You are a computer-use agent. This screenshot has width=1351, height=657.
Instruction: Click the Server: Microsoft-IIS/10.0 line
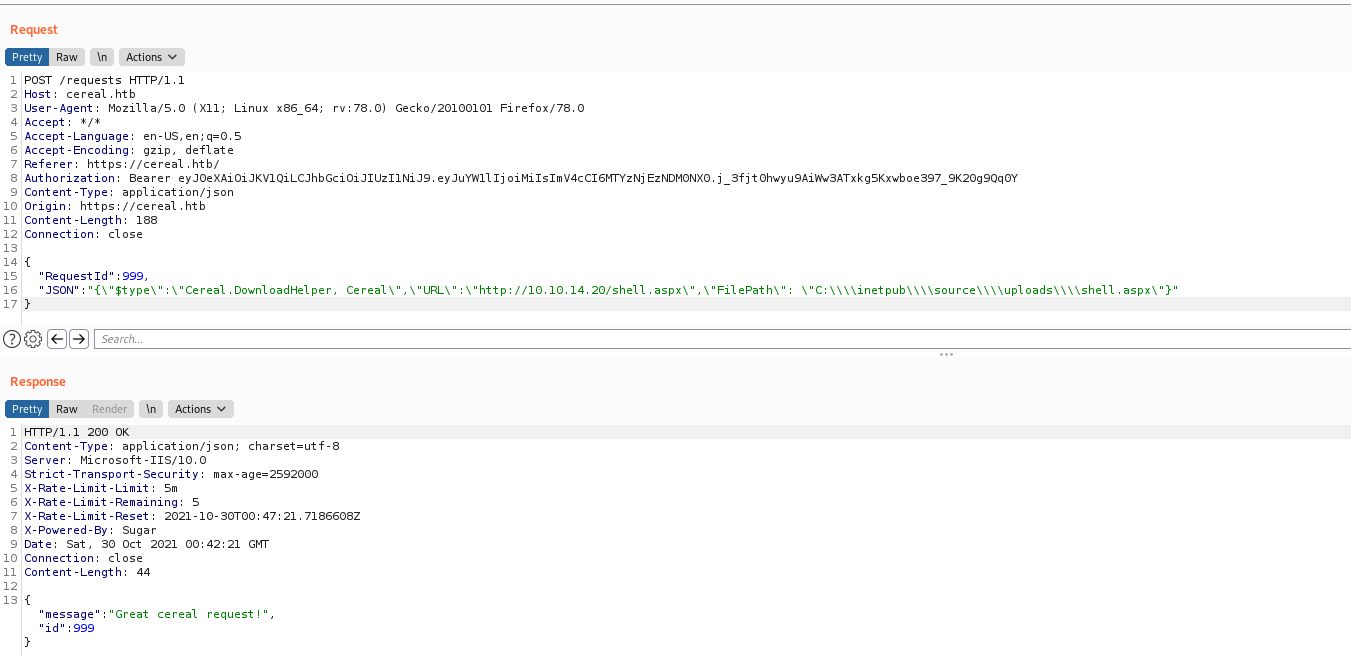click(x=115, y=460)
